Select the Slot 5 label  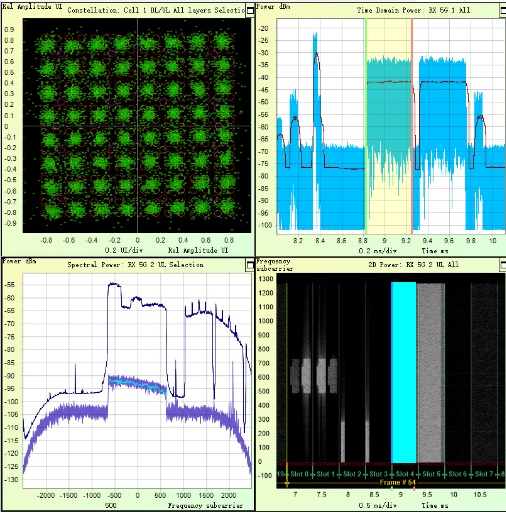431,474
